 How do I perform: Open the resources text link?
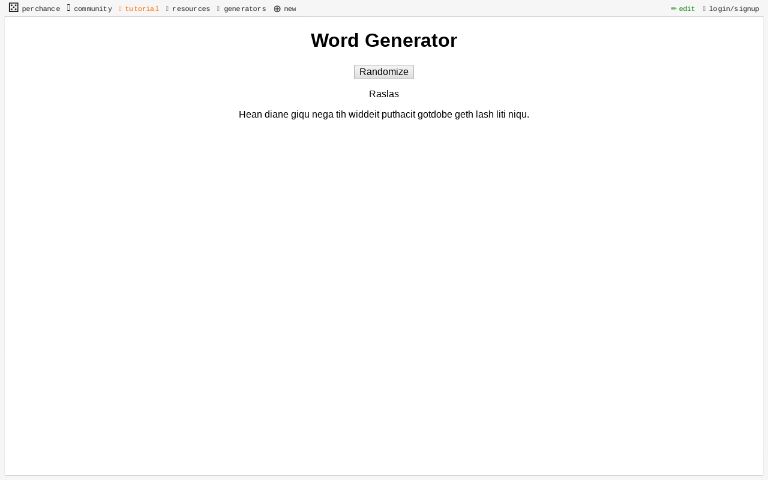[x=191, y=9]
